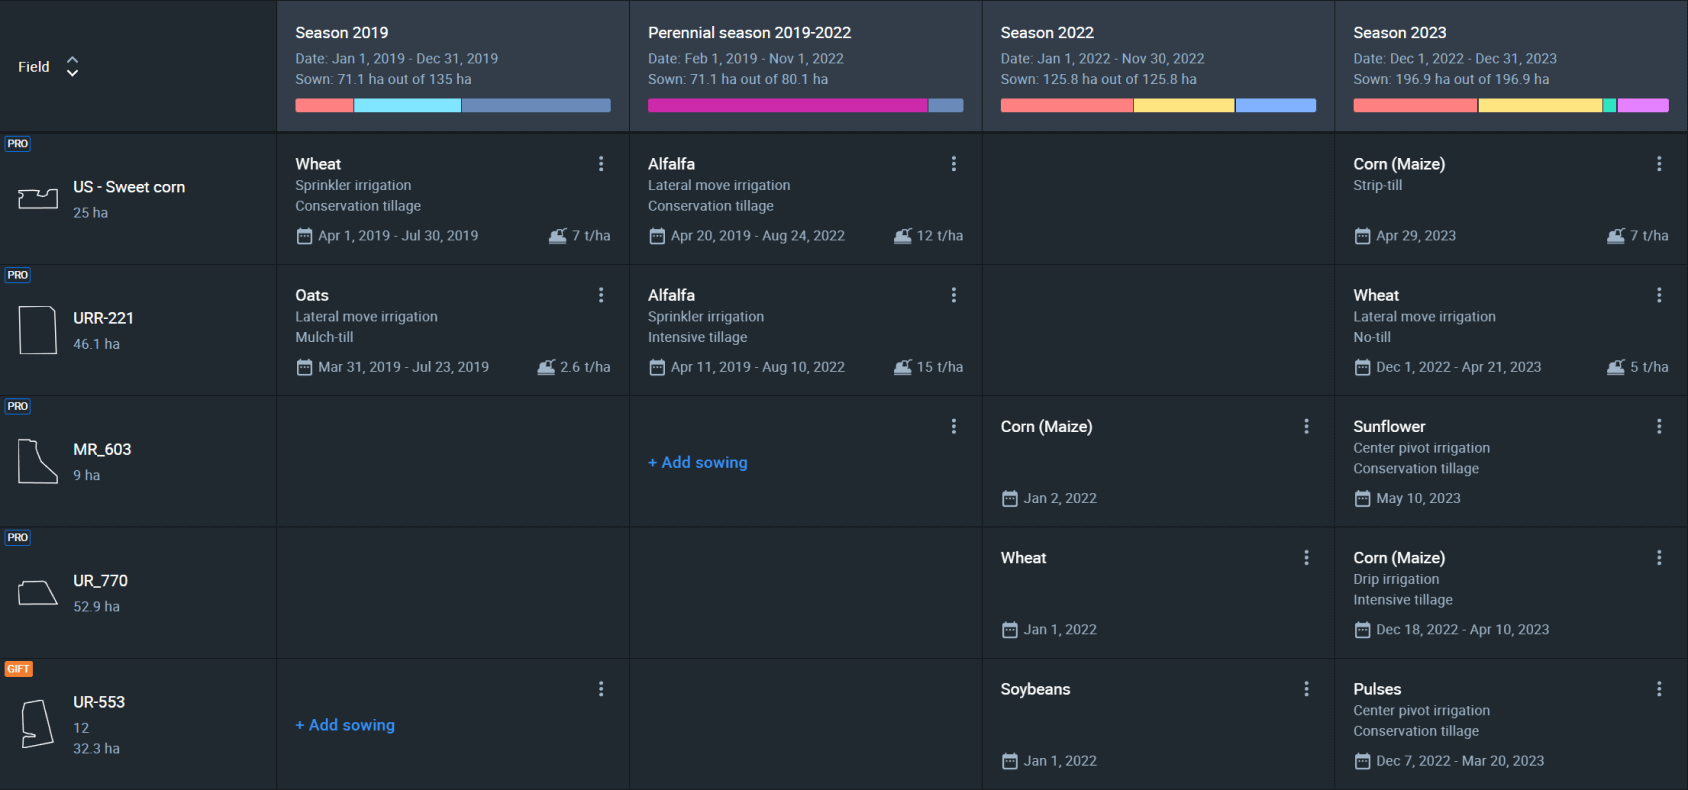This screenshot has width=1688, height=790.
Task: Open options menu for 2019 Wheat sowing
Action: 601,164
